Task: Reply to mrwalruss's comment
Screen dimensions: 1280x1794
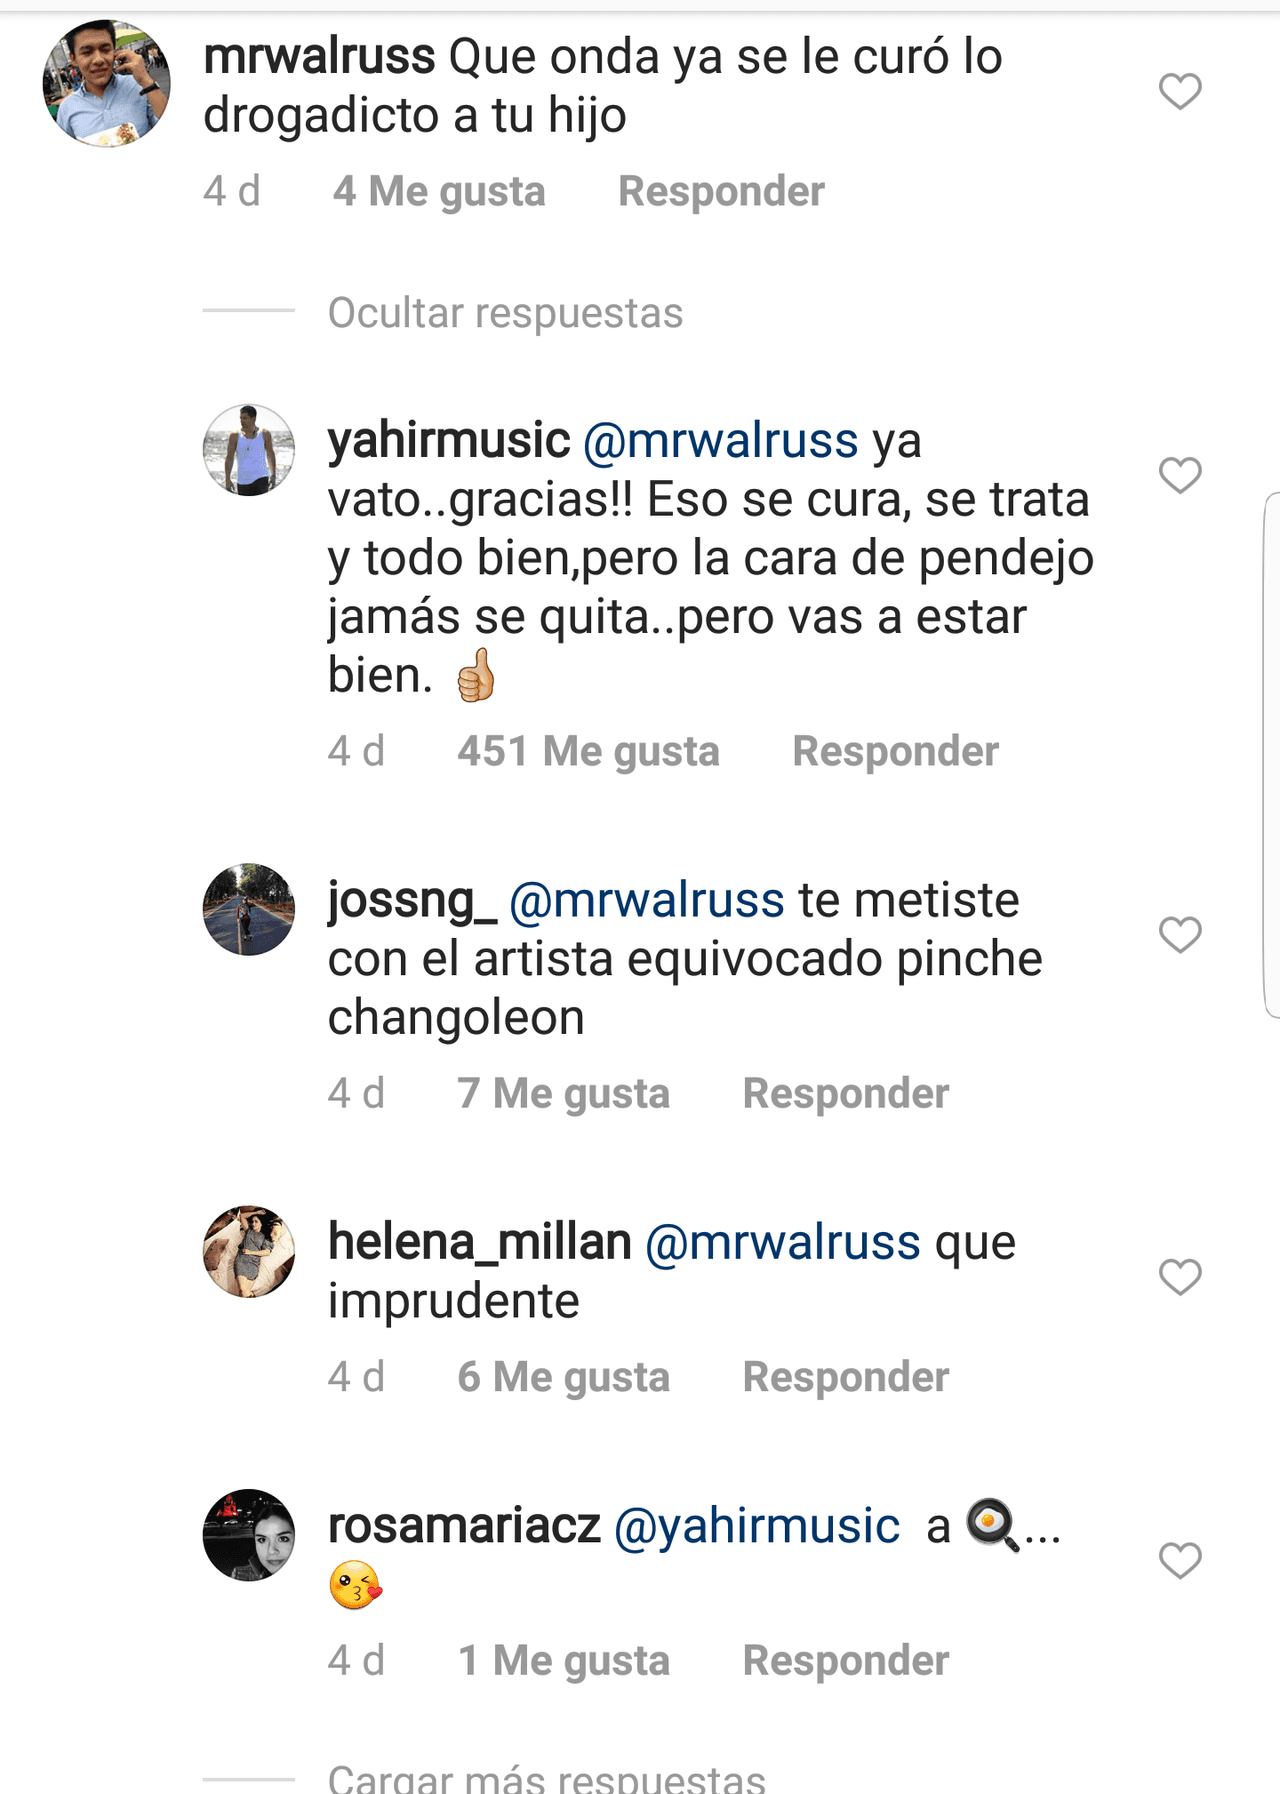Action: coord(721,191)
